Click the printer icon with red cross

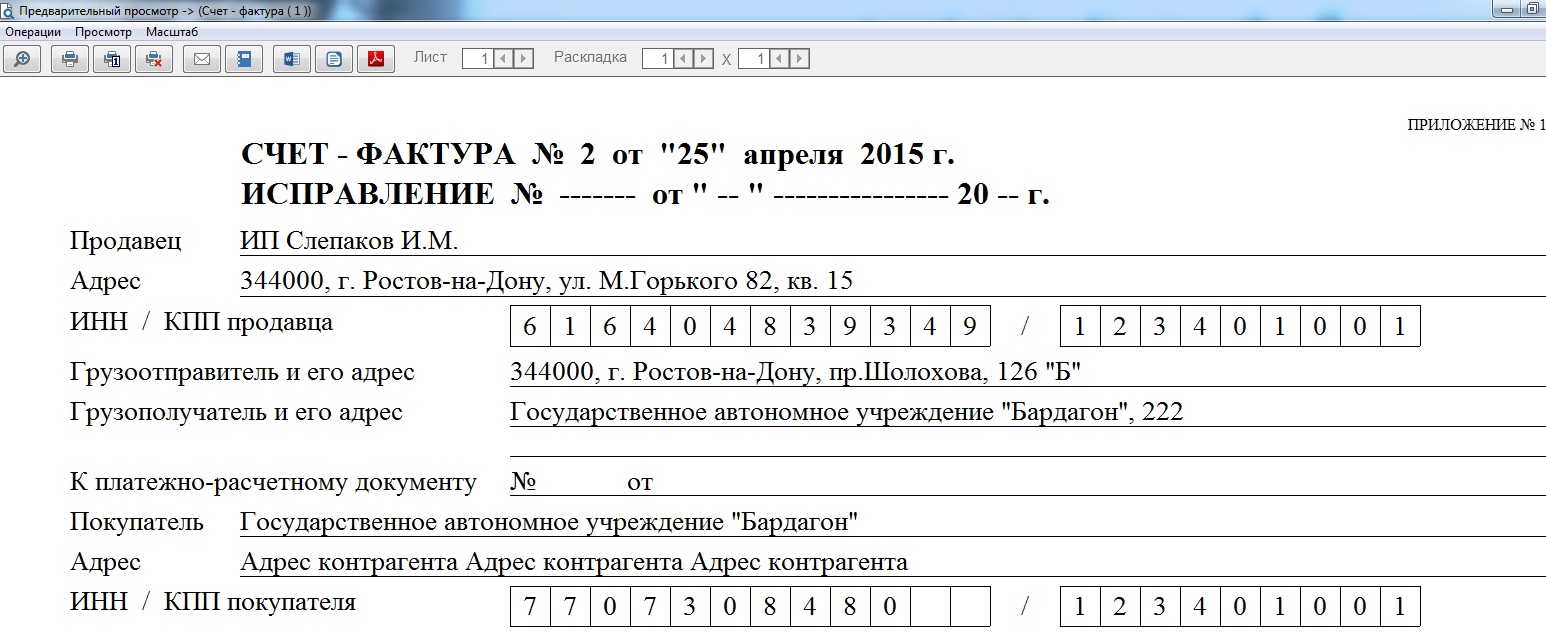point(154,59)
